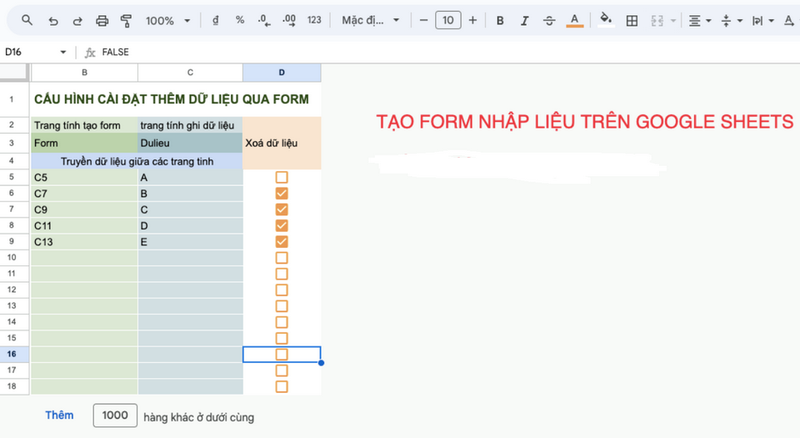
Task: Open text color picker
Action: (x=574, y=21)
